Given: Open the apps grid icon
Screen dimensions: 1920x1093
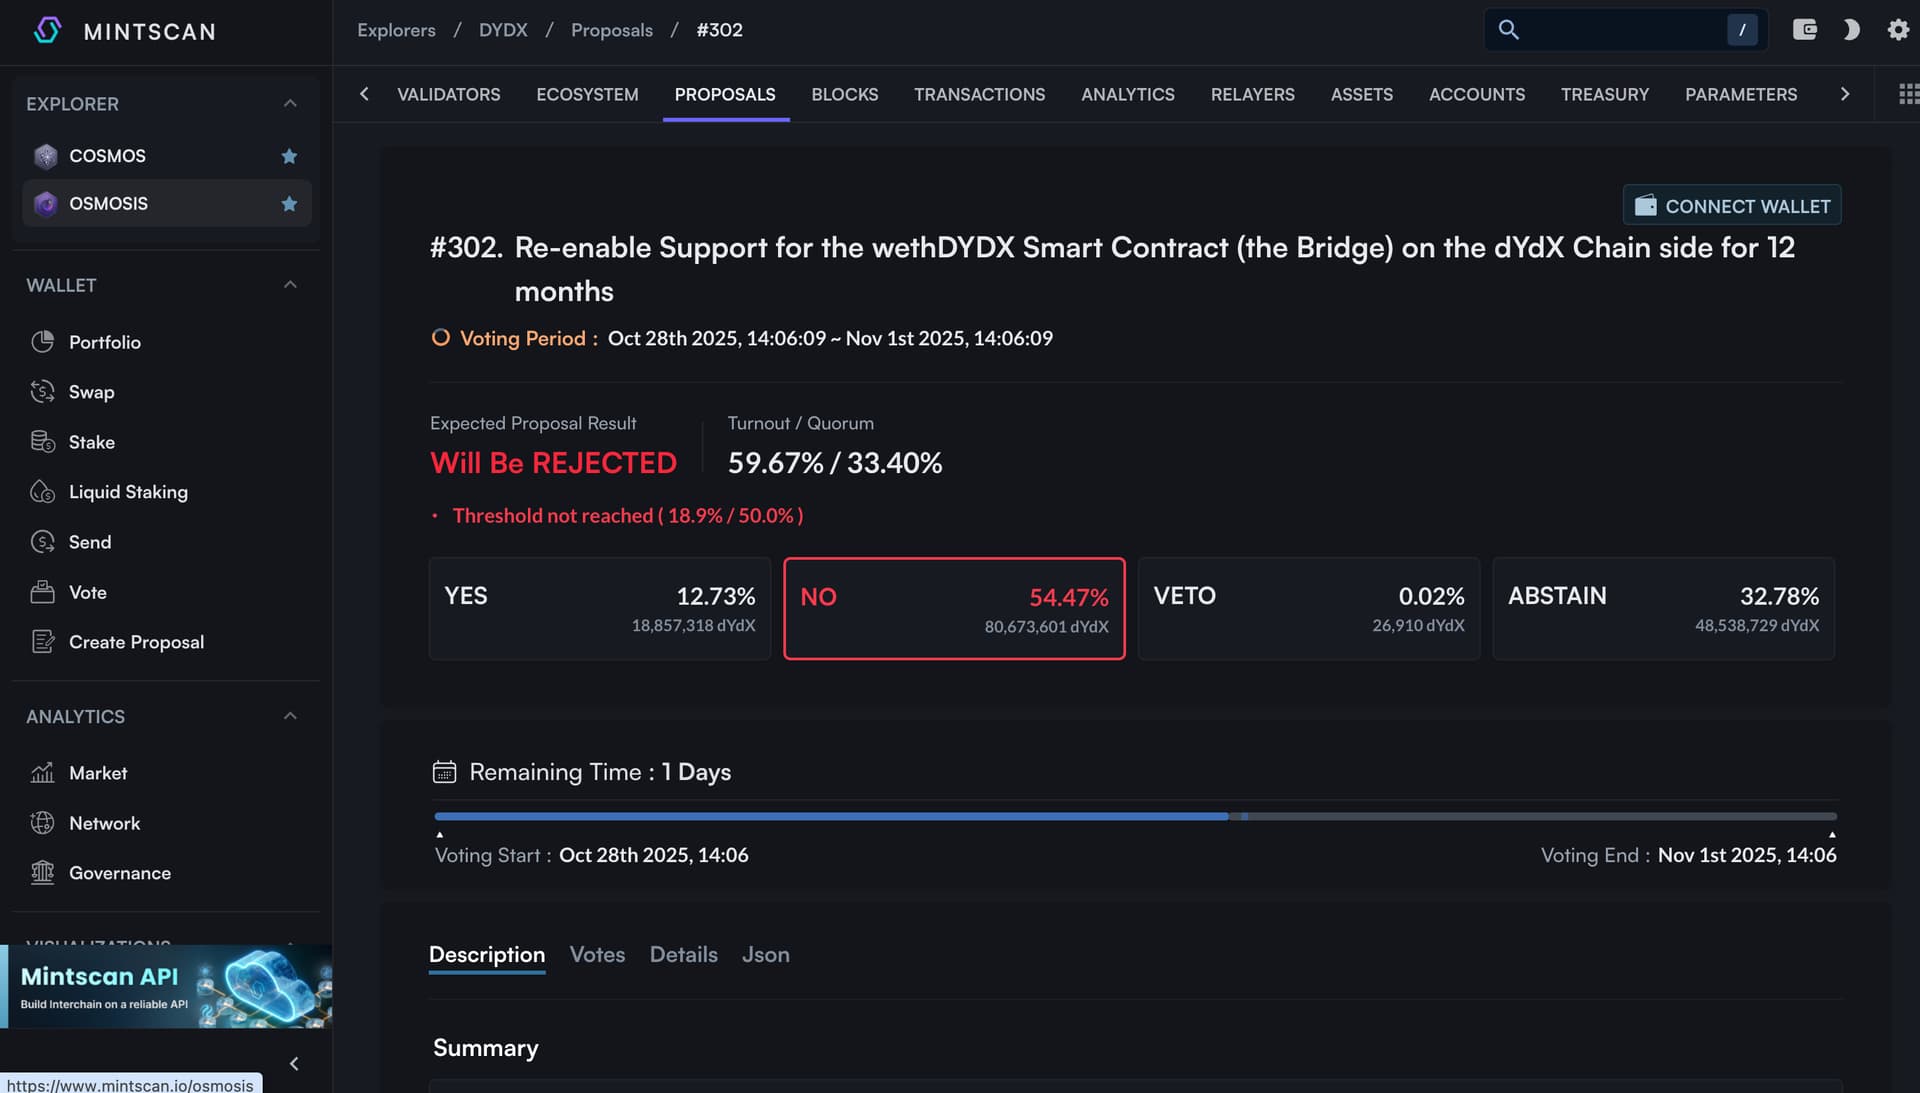Looking at the screenshot, I should 1908,94.
